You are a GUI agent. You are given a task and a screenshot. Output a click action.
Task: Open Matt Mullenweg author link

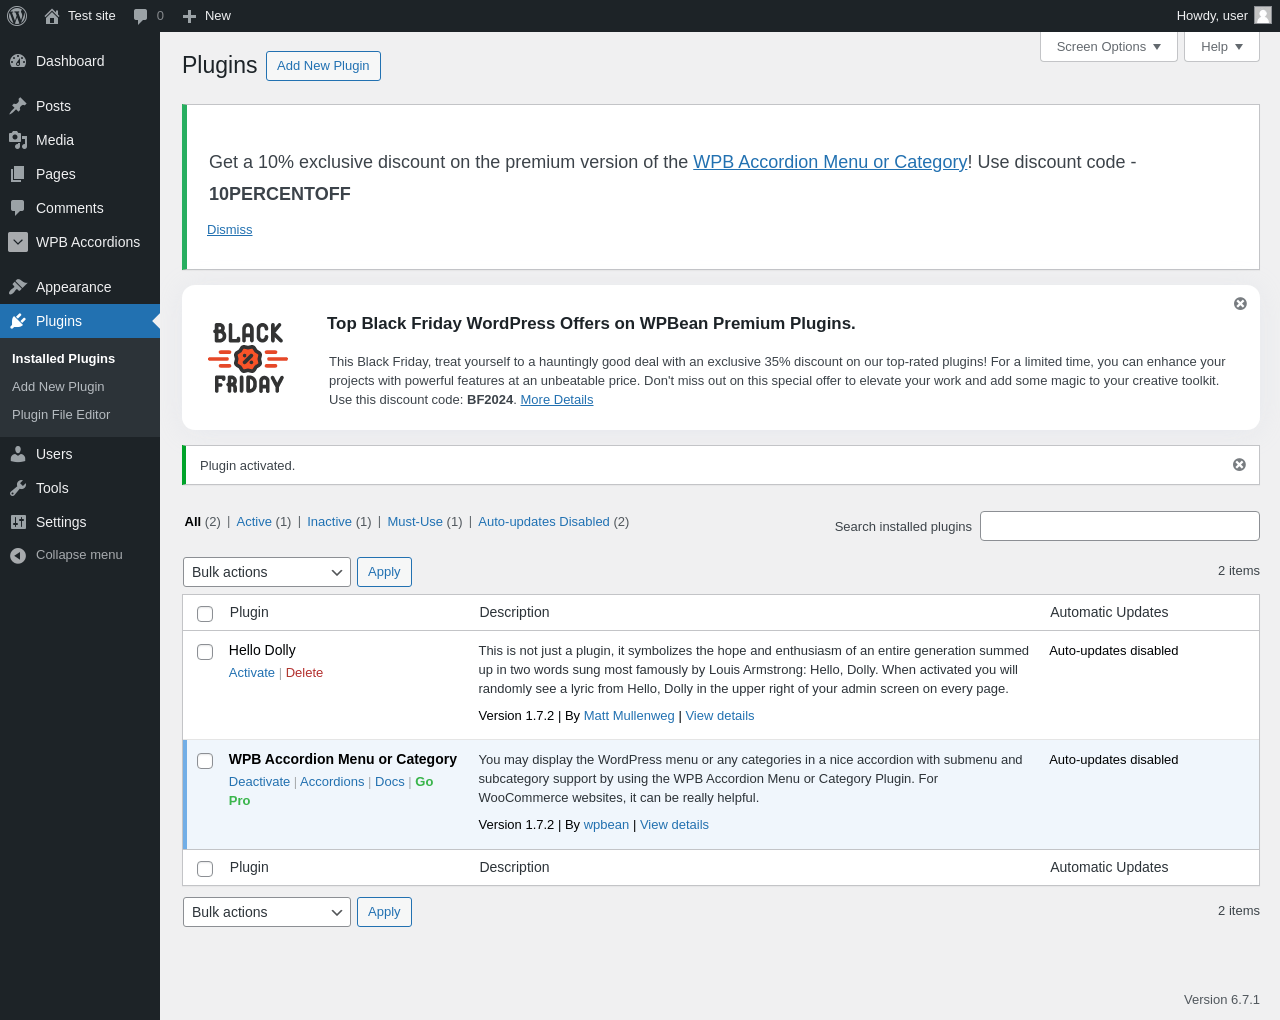pos(629,716)
